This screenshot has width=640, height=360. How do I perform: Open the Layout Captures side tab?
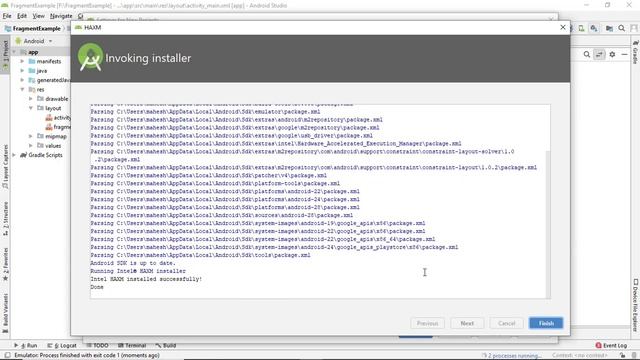tap(5, 167)
